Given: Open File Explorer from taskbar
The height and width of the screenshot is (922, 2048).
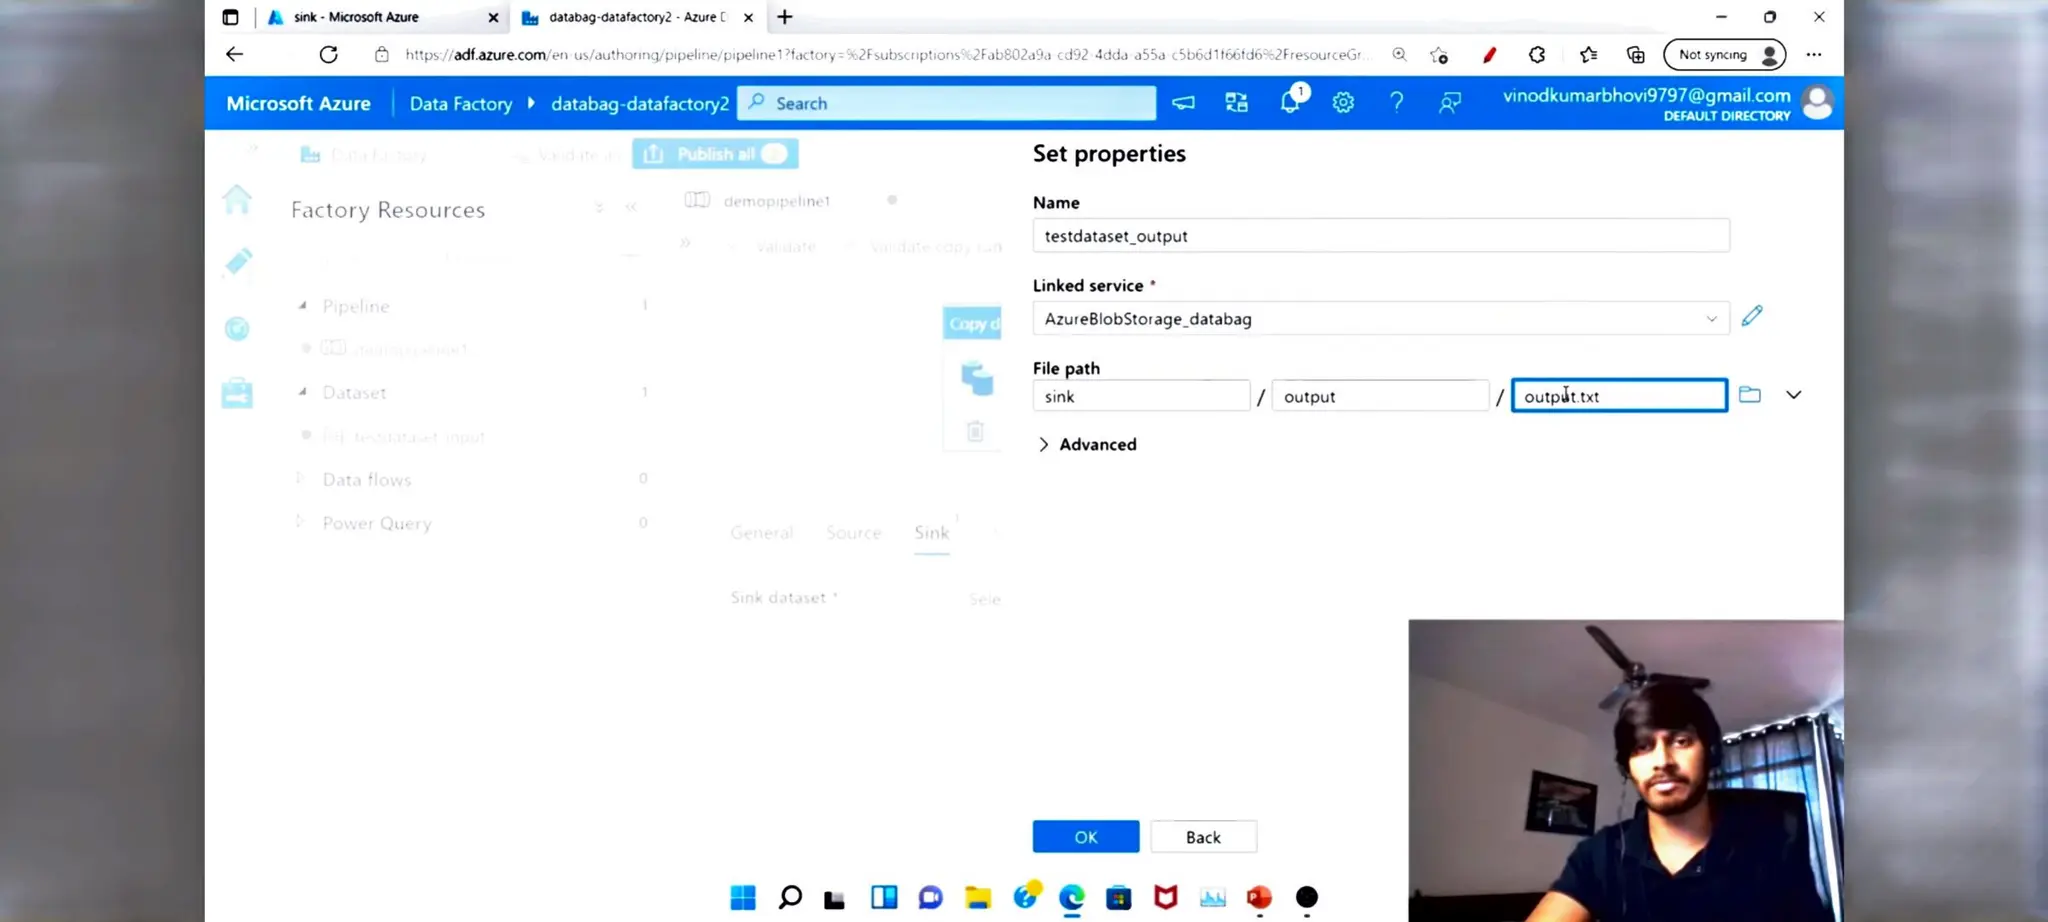Looking at the screenshot, I should (977, 897).
